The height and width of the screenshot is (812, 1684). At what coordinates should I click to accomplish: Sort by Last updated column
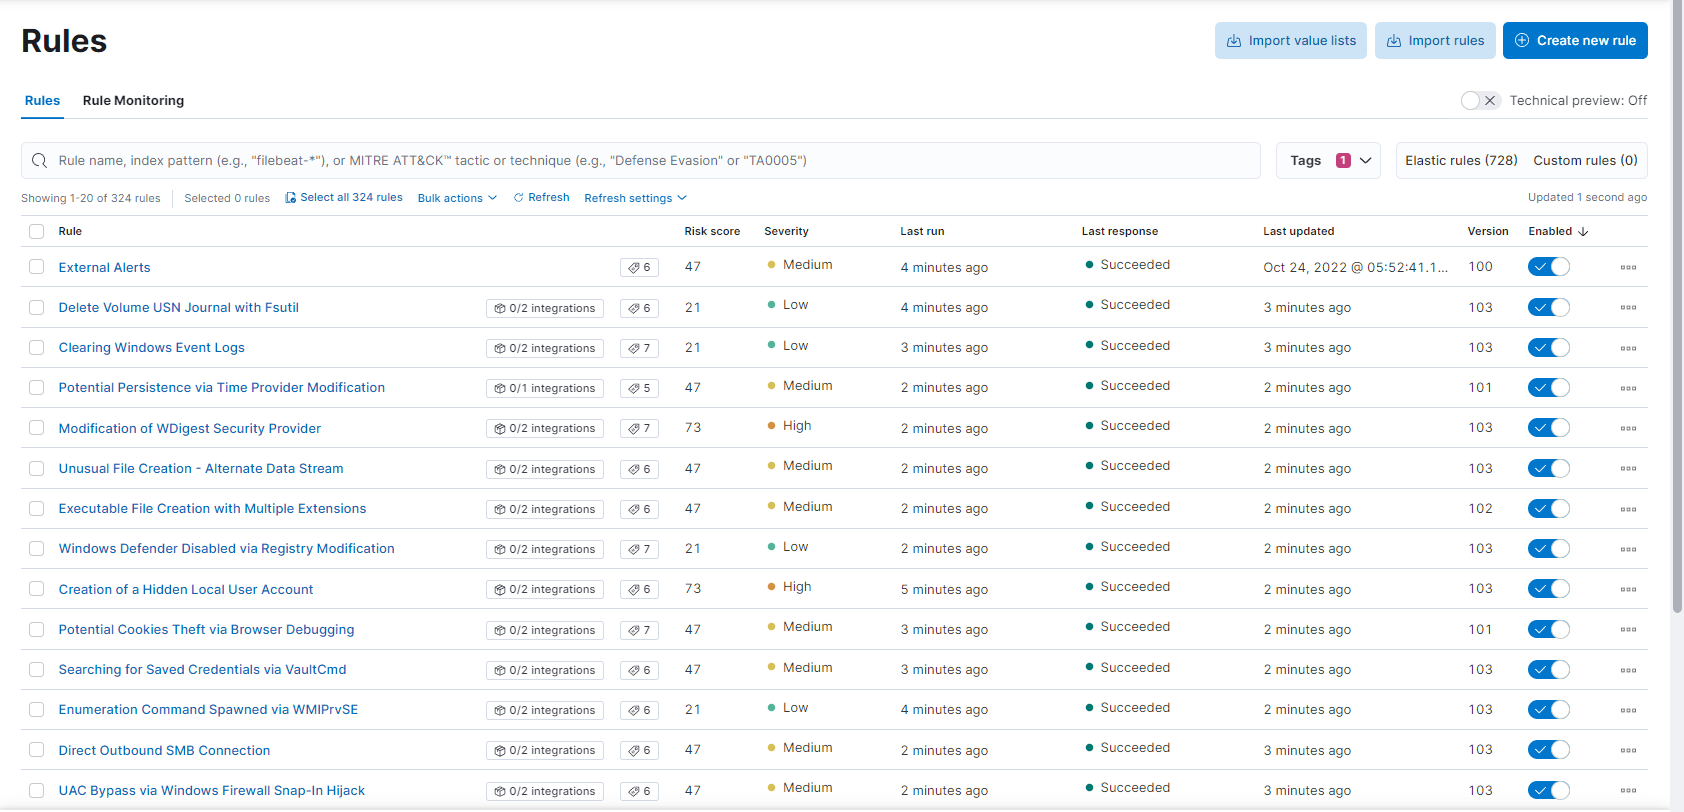(x=1298, y=231)
